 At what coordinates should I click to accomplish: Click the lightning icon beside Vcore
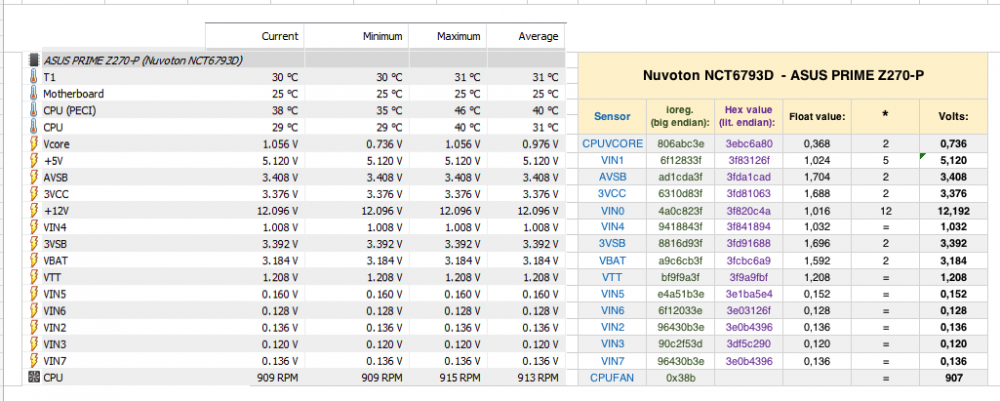point(34,143)
